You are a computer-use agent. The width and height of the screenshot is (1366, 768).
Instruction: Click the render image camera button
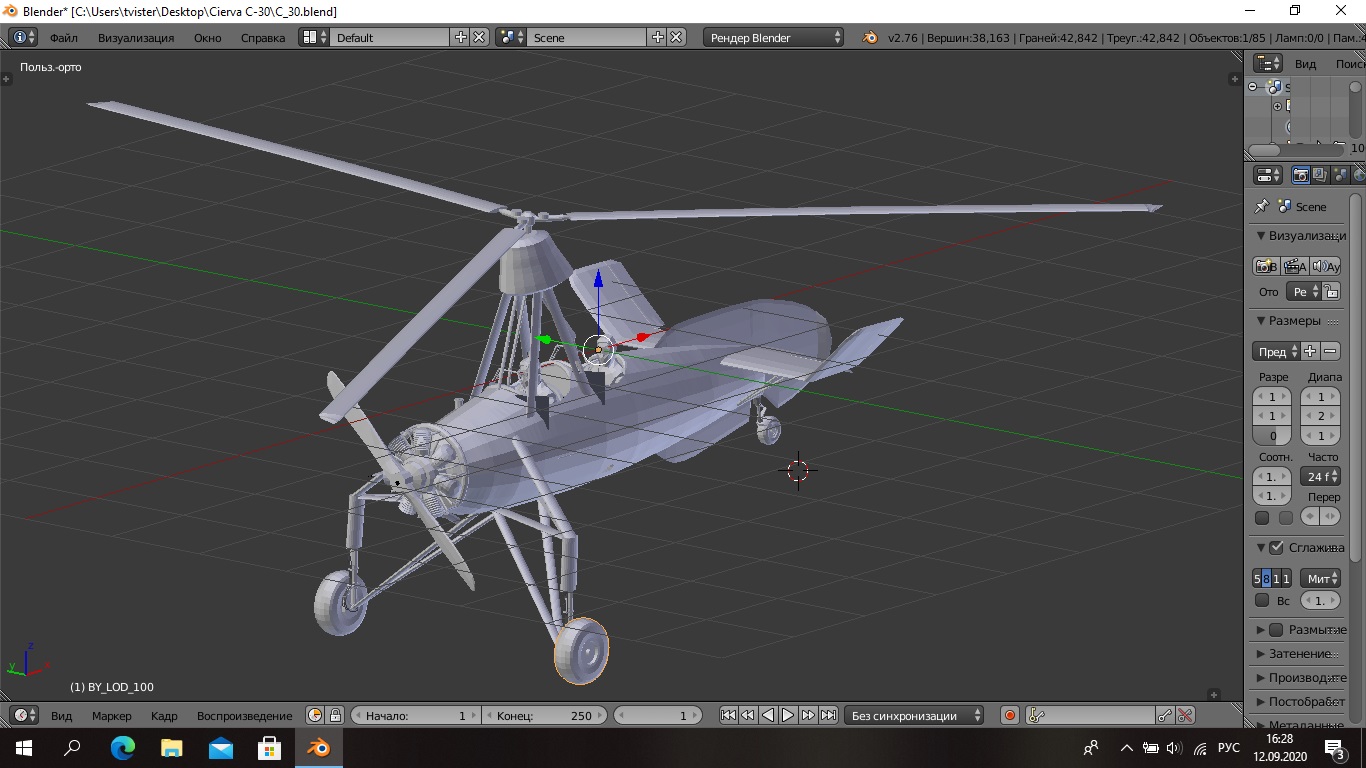click(1266, 266)
